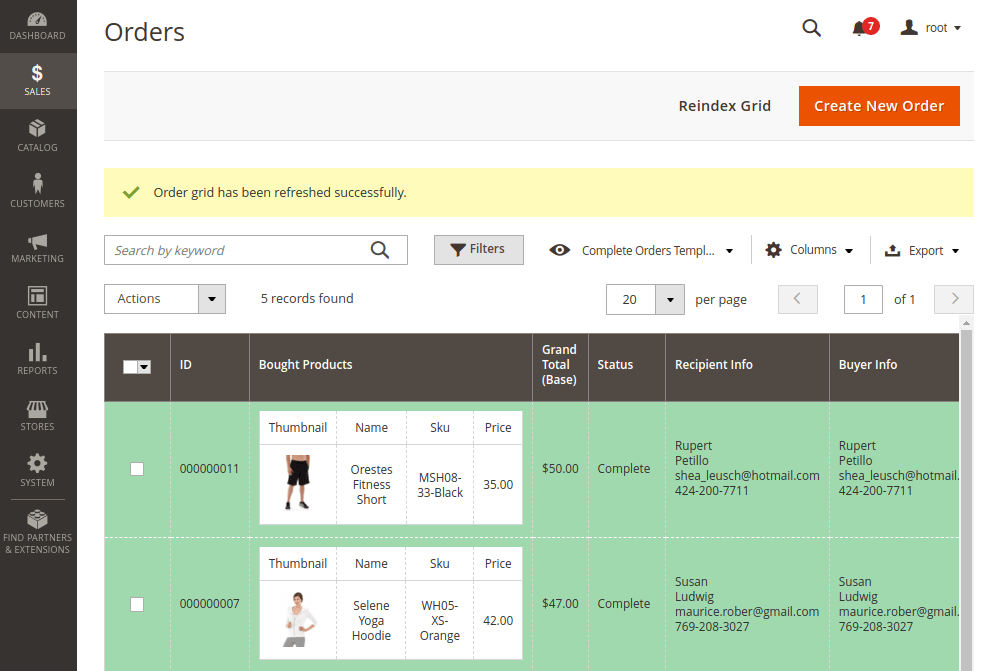Open the Columns dropdown
Viewport: 1000px width, 671px height.
pyautogui.click(x=810, y=250)
